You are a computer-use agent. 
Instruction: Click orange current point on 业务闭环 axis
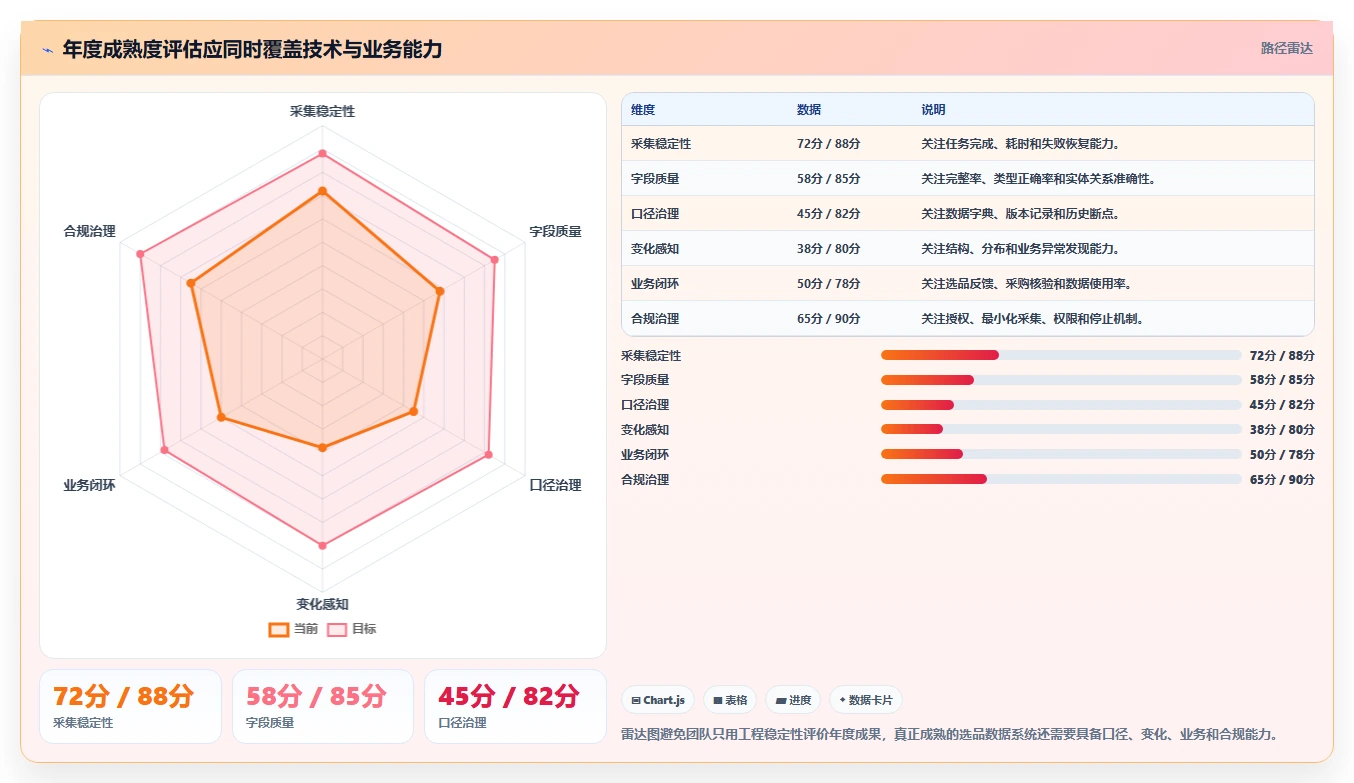coord(221,416)
